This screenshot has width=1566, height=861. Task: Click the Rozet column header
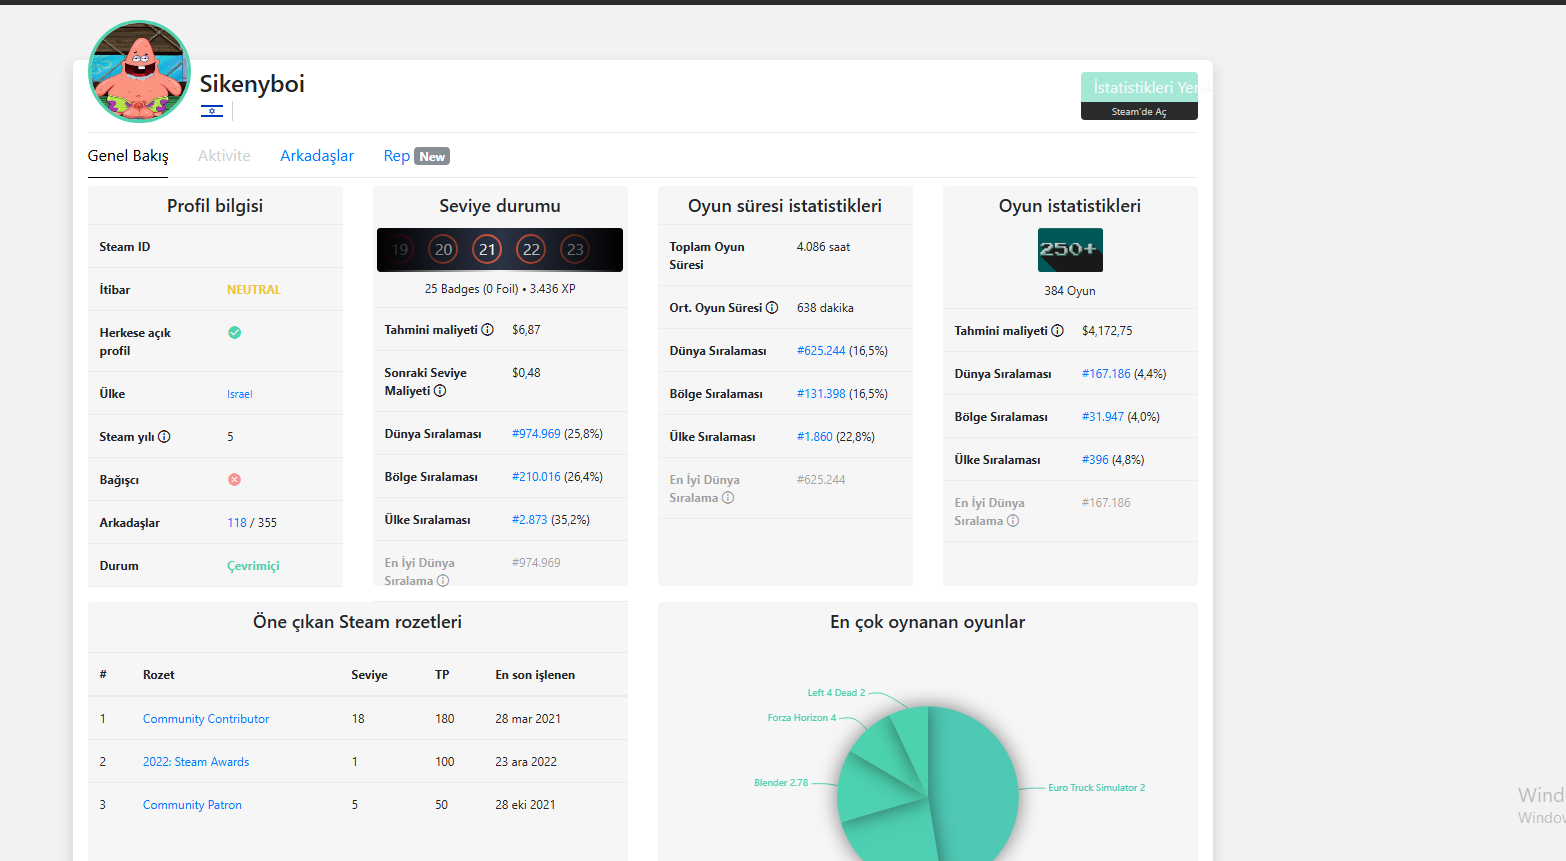(x=158, y=675)
